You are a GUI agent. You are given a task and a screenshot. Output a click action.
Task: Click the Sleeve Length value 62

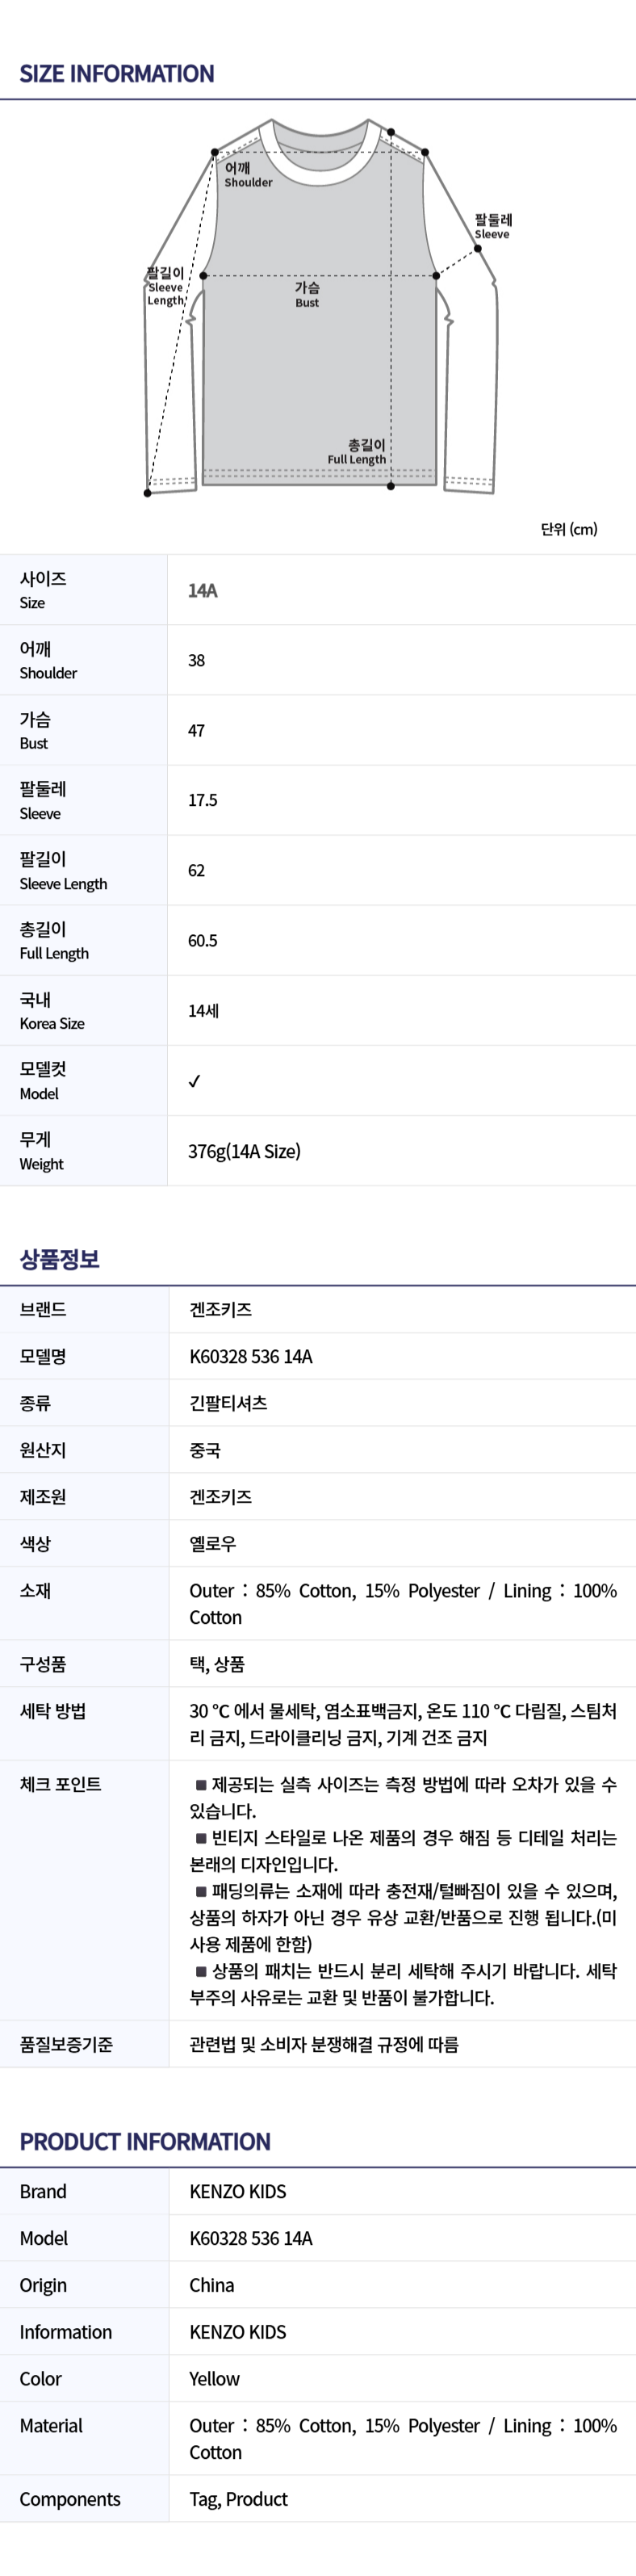[197, 871]
